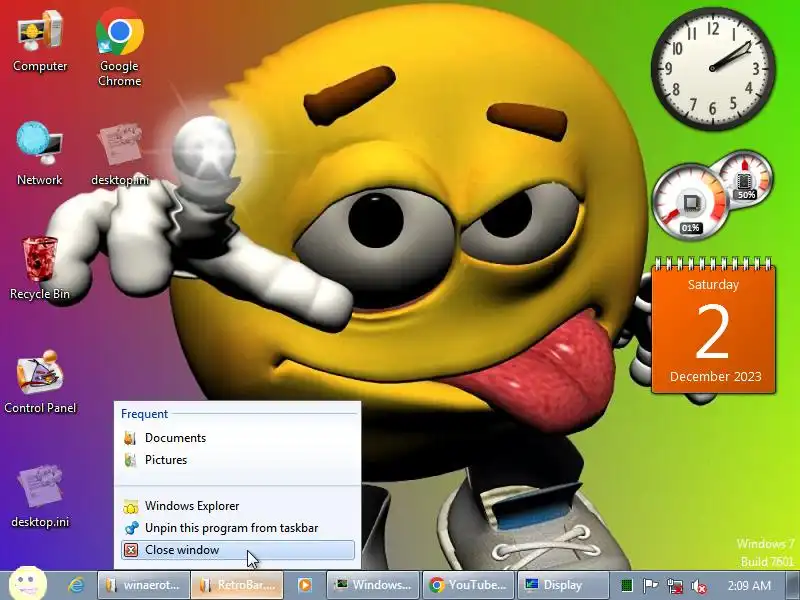
Task: Select the Control Panel desktop icon
Action: pyautogui.click(x=40, y=382)
